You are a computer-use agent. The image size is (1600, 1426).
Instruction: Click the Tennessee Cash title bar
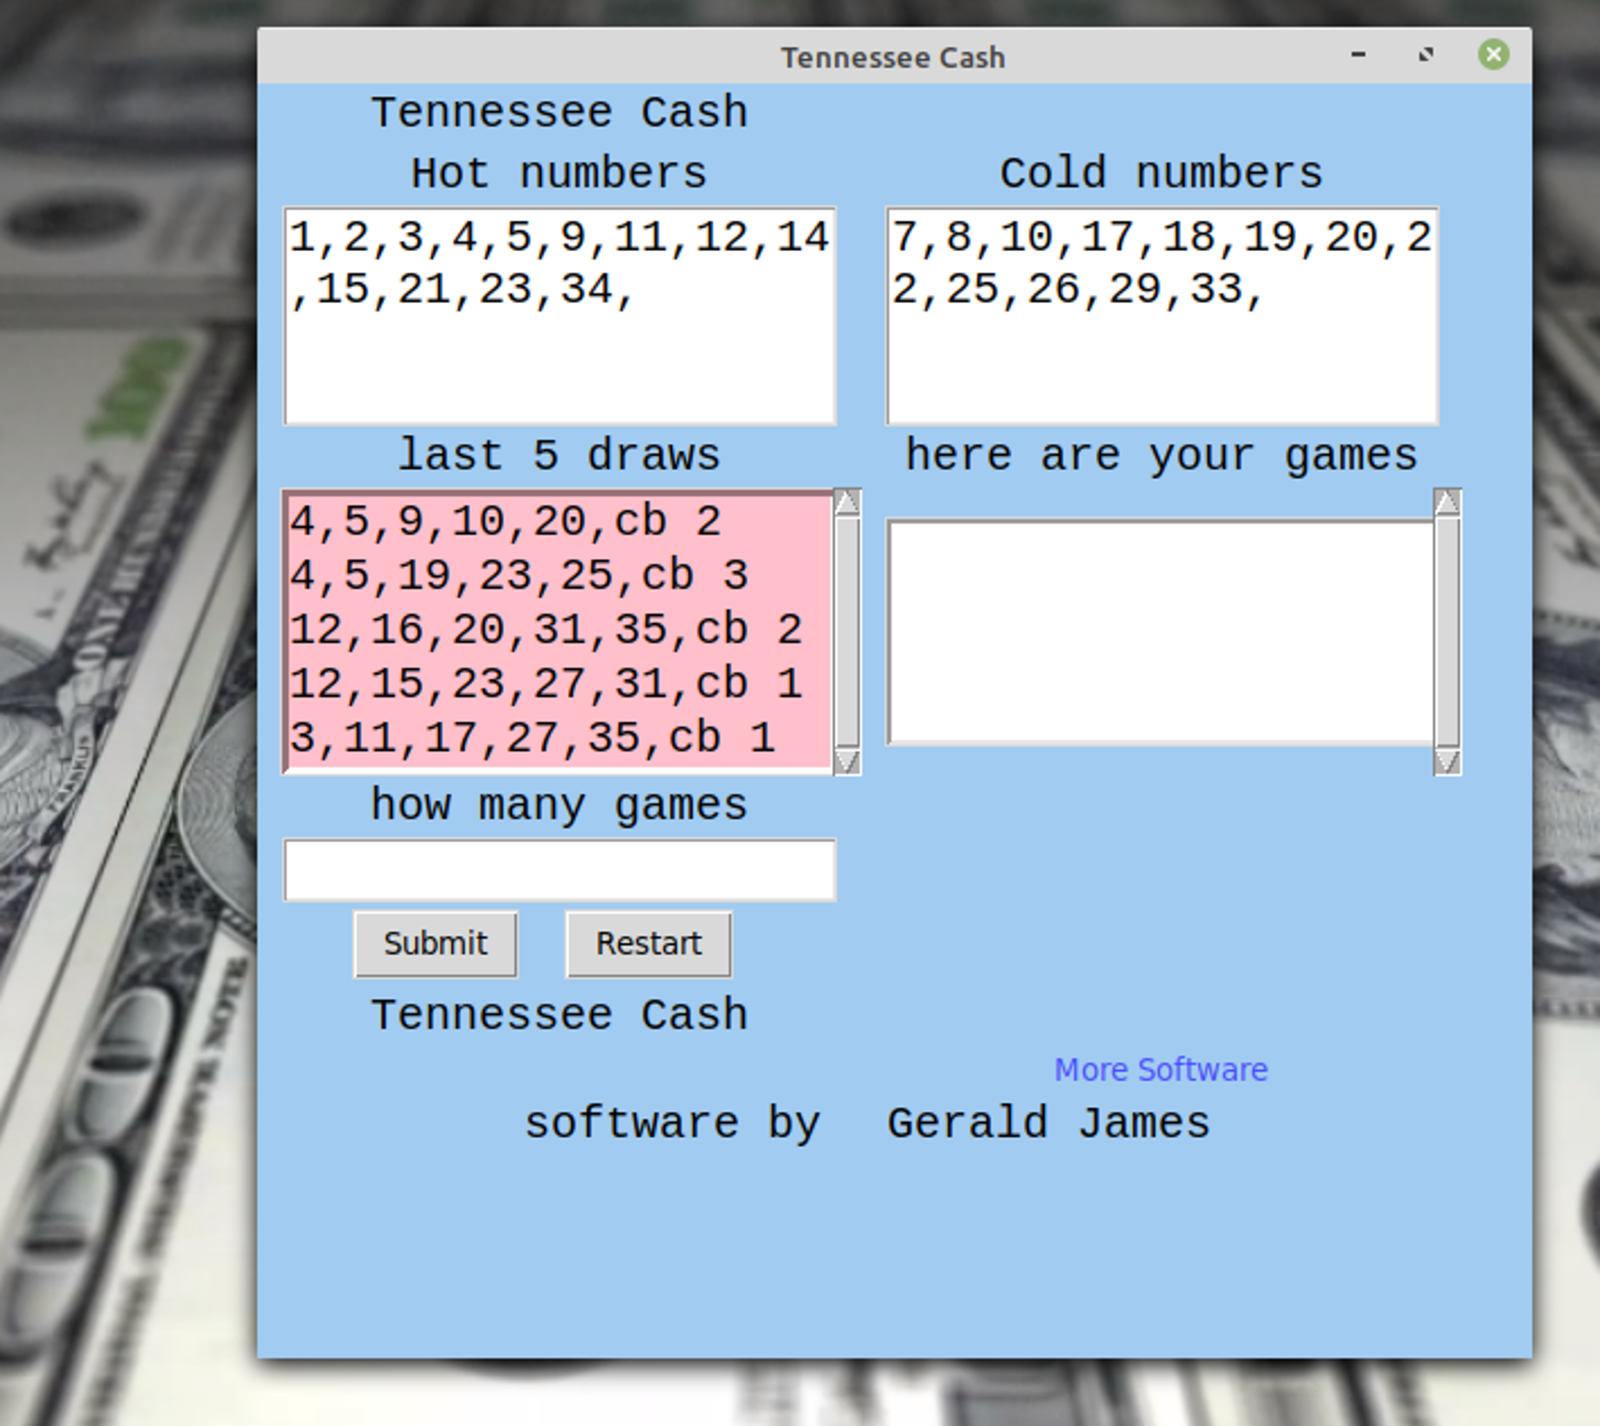(x=893, y=57)
